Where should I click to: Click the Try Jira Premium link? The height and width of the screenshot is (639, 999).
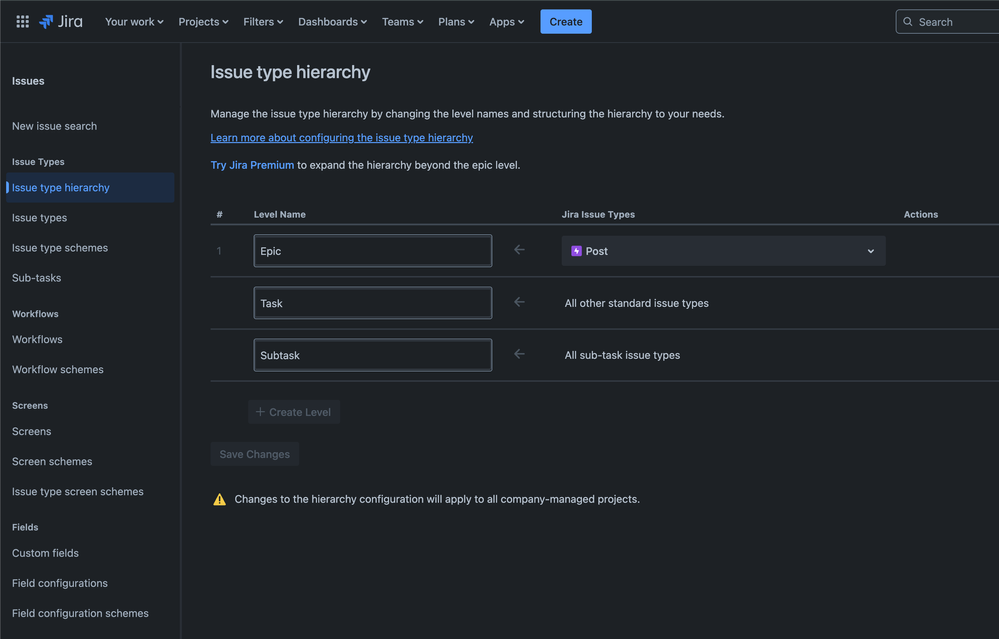click(x=252, y=165)
